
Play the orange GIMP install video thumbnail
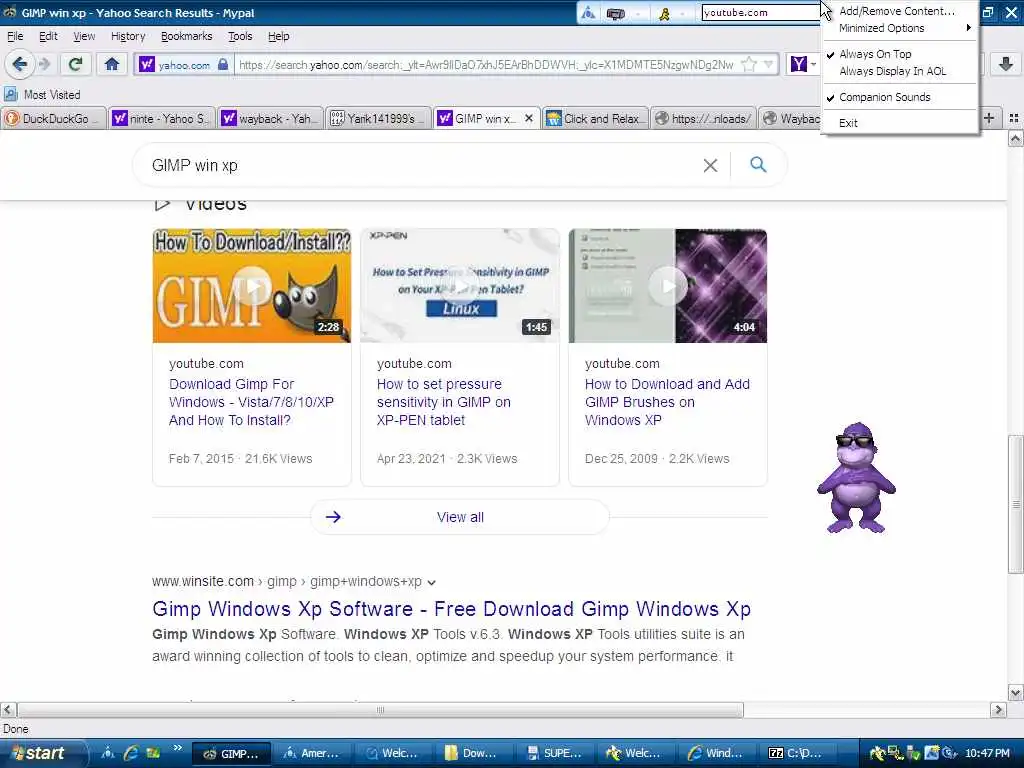[251, 285]
